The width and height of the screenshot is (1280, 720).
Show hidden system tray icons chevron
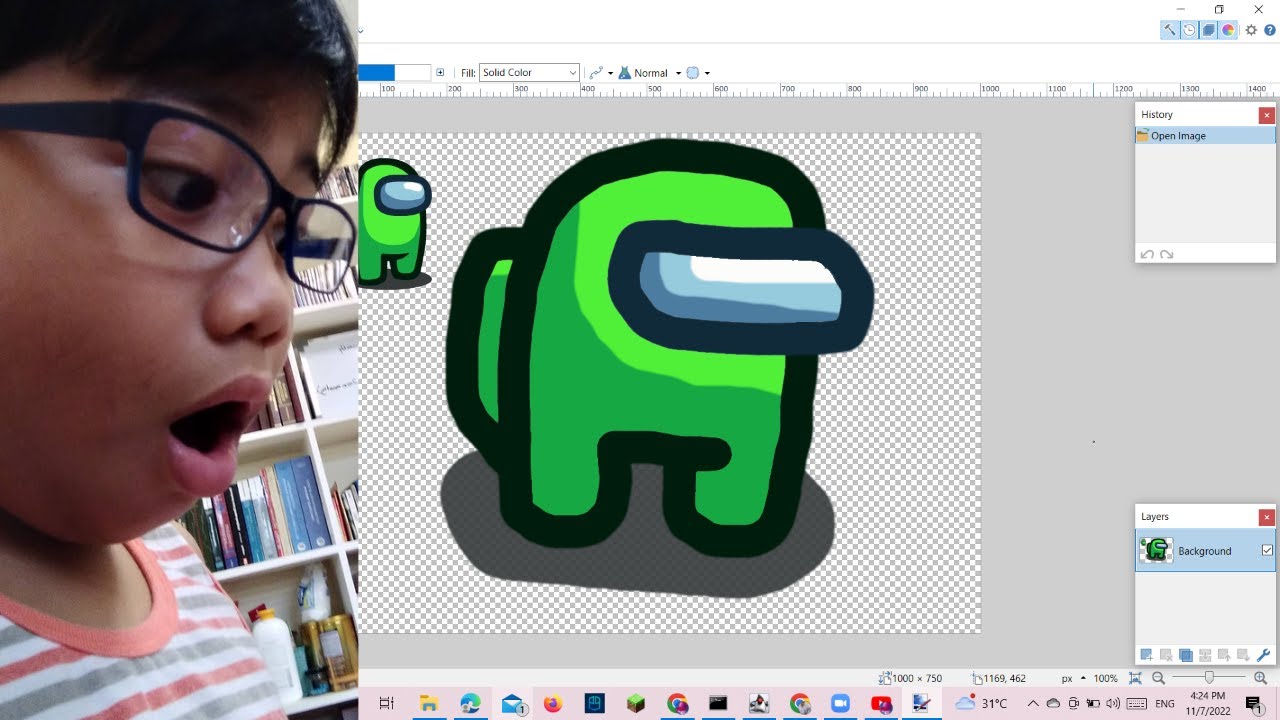point(1033,704)
